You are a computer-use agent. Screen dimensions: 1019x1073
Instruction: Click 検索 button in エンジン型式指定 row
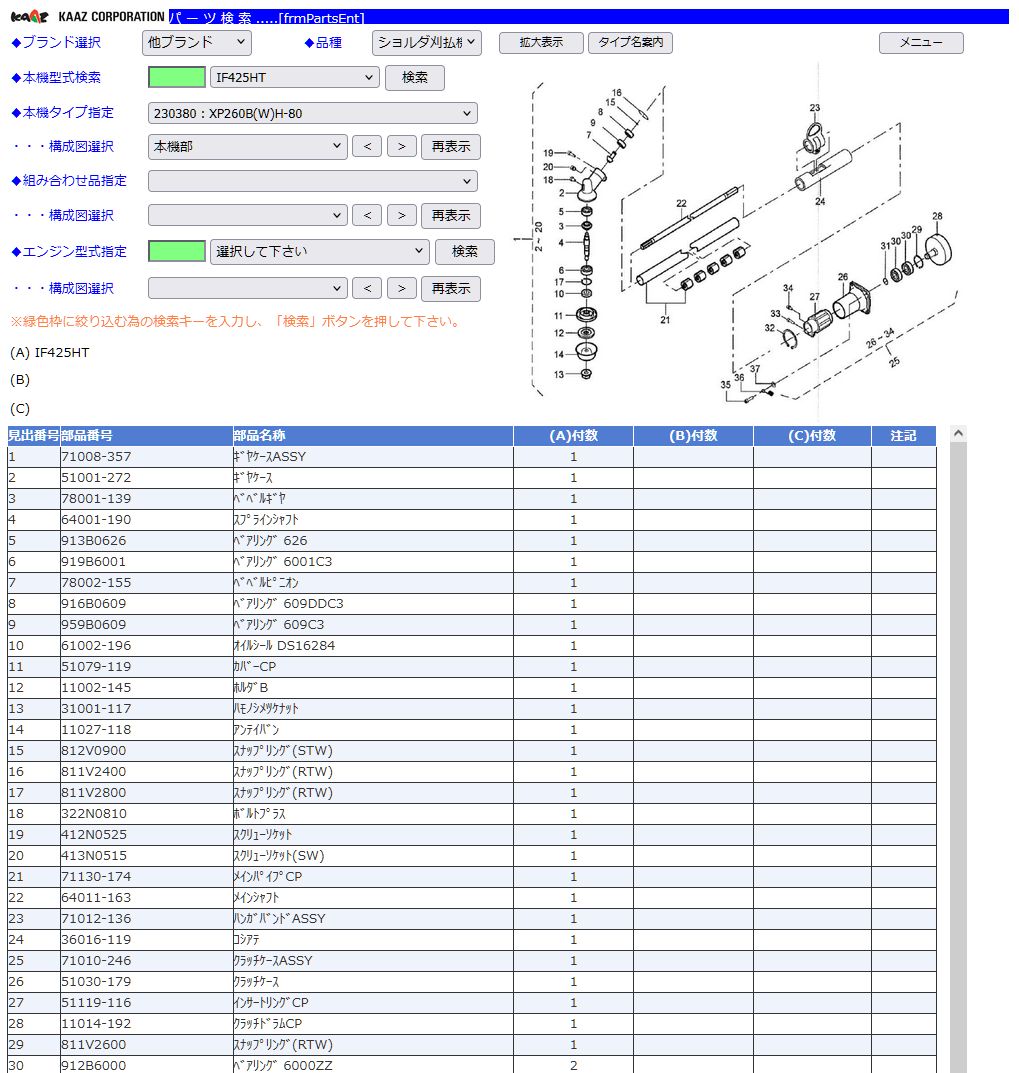(x=465, y=252)
